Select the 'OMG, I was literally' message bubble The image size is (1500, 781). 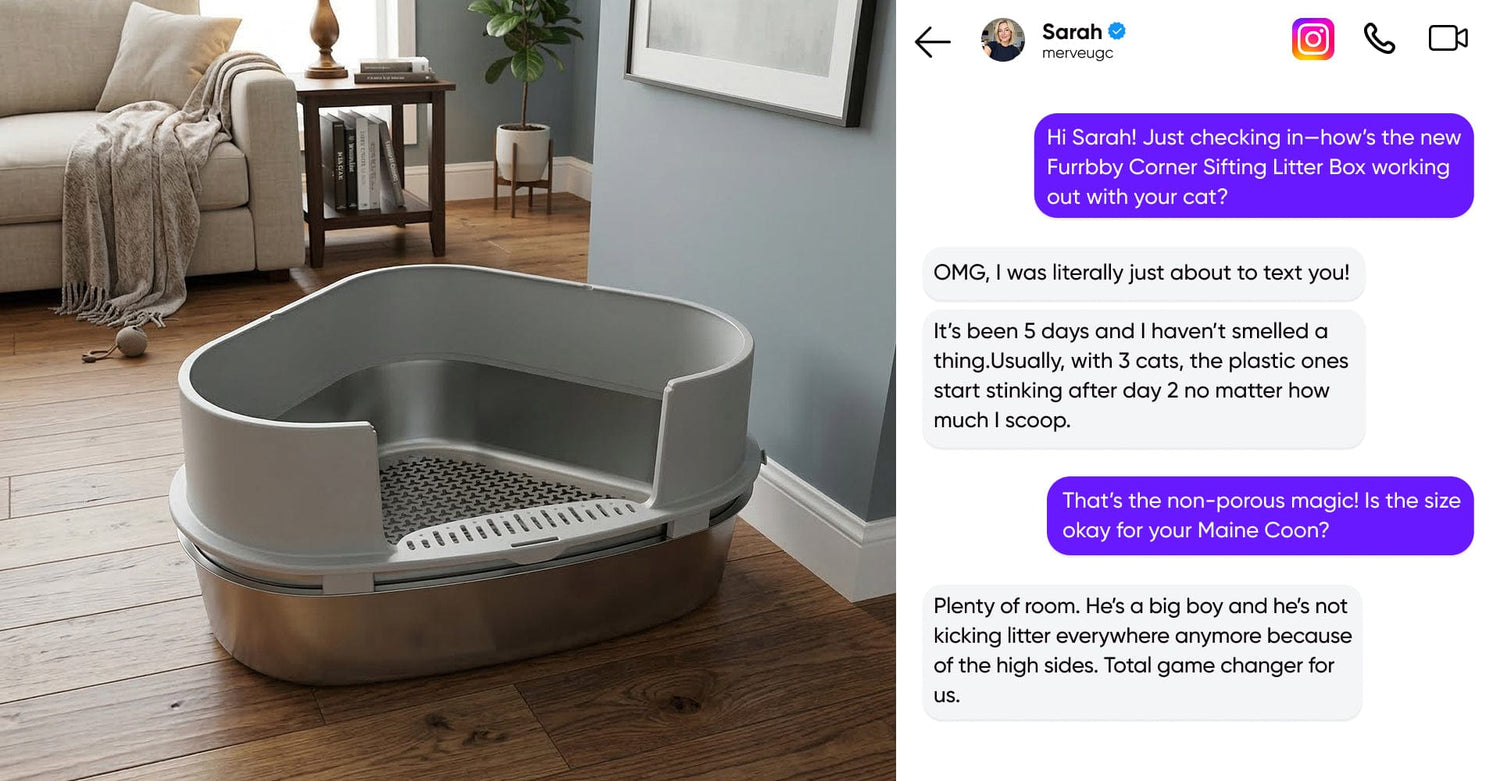tap(1142, 273)
